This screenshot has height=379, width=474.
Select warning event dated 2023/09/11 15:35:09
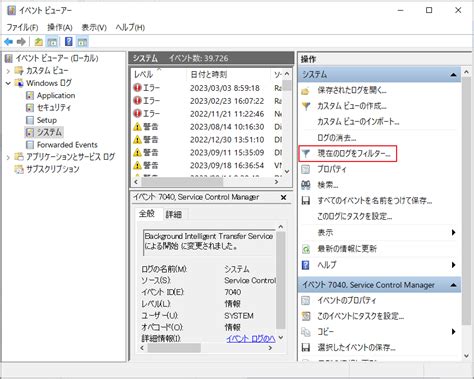[207, 153]
